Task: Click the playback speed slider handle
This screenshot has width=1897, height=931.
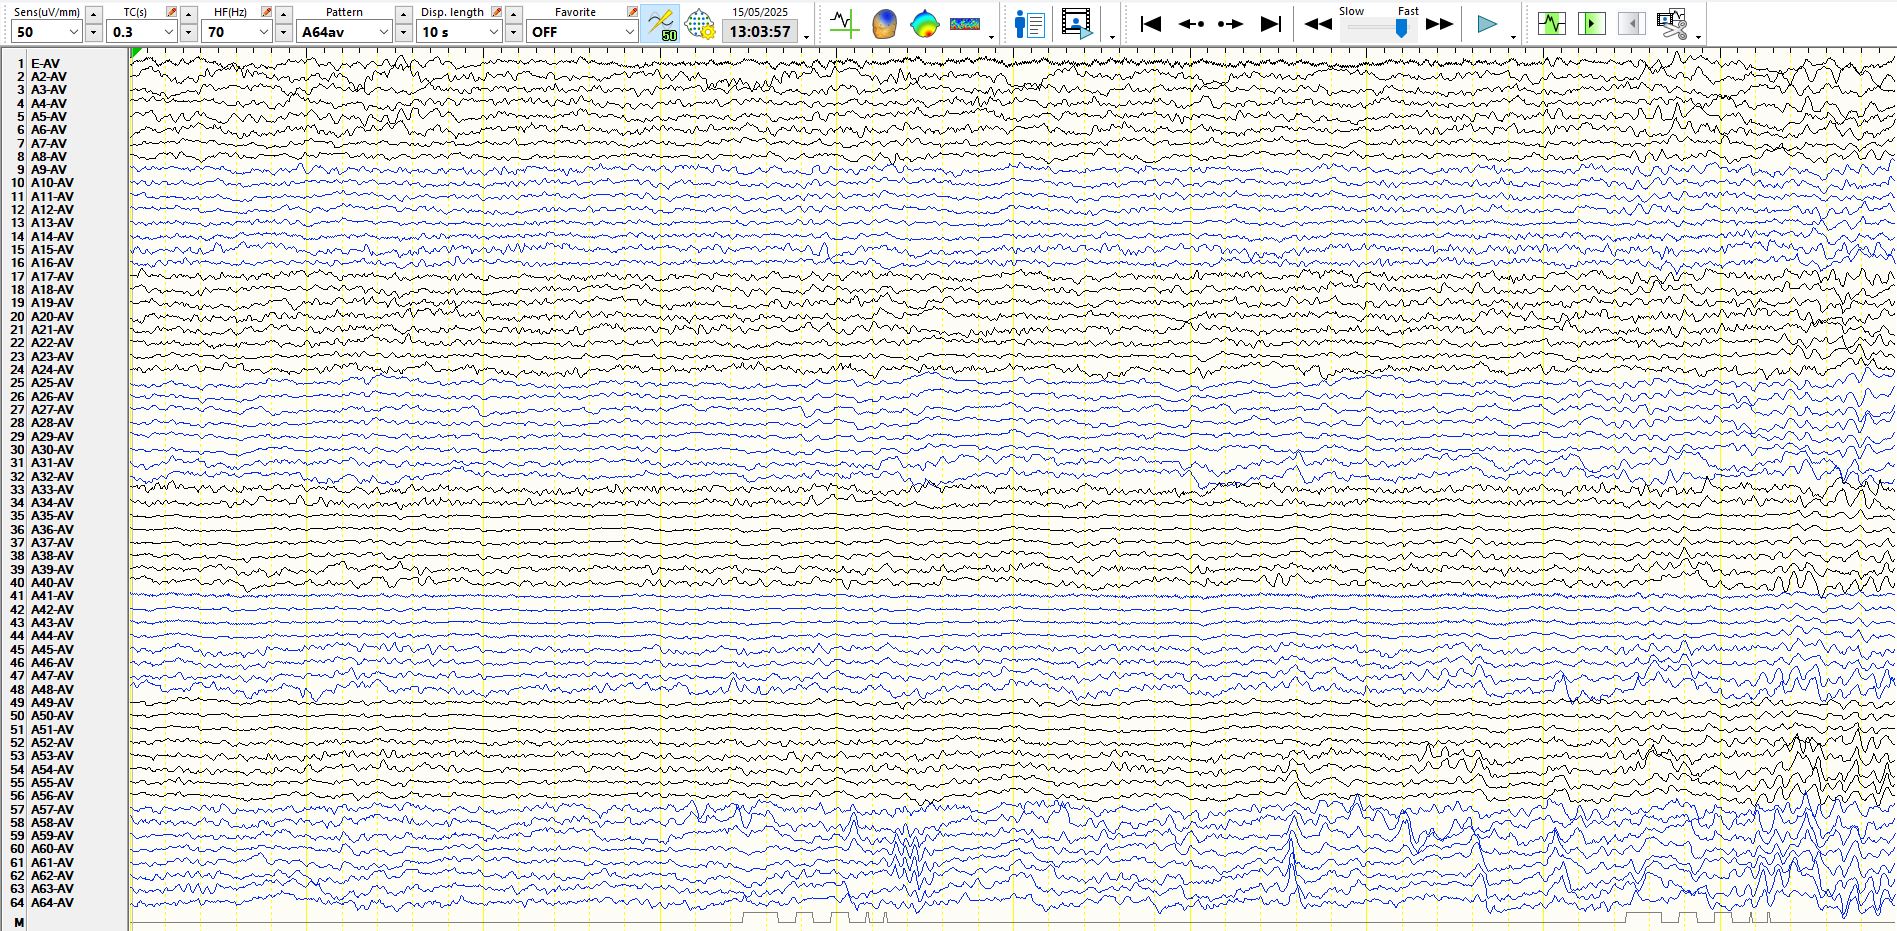Action: [x=1401, y=28]
